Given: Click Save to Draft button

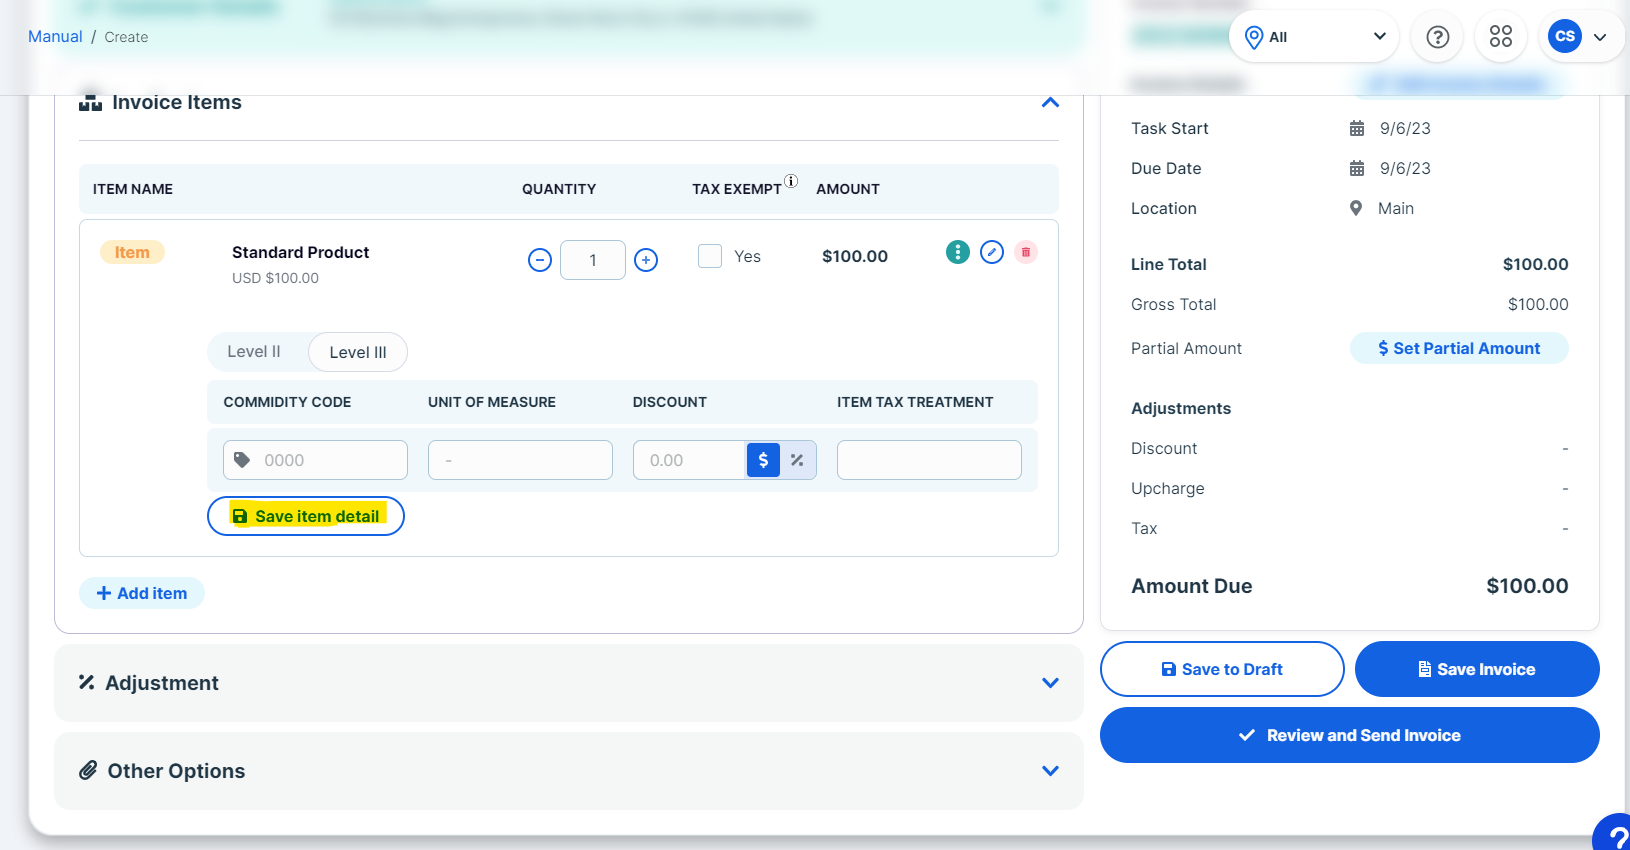Looking at the screenshot, I should (1222, 669).
